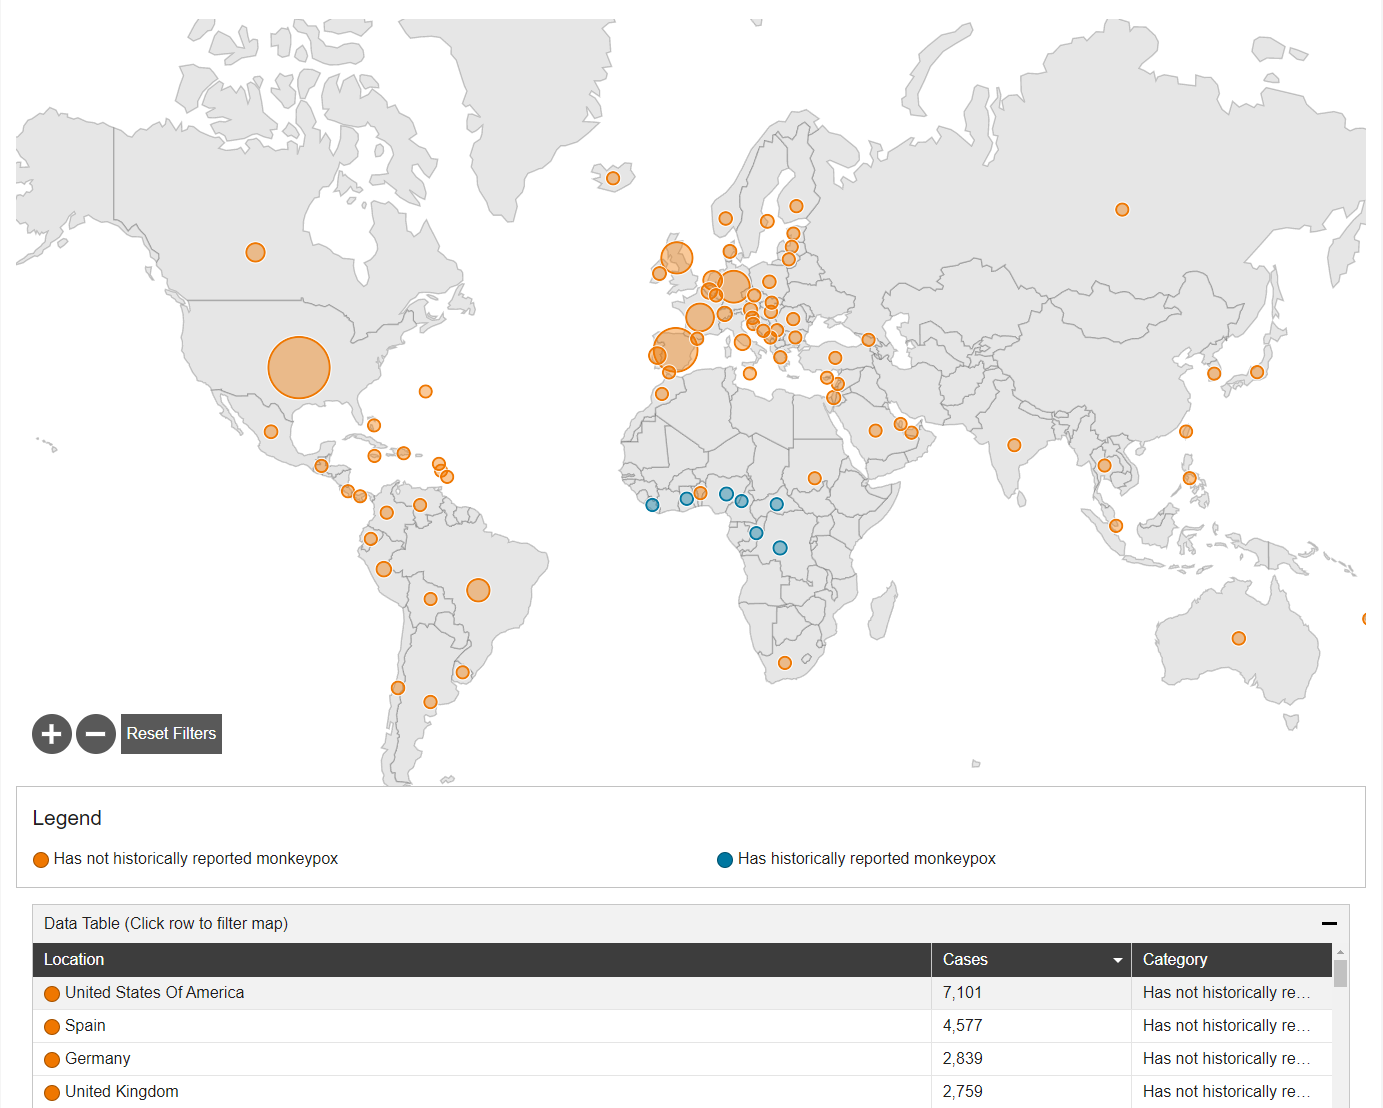Click the 7,101 cases cell
The width and height of the screenshot is (1383, 1108).
pos(1031,993)
